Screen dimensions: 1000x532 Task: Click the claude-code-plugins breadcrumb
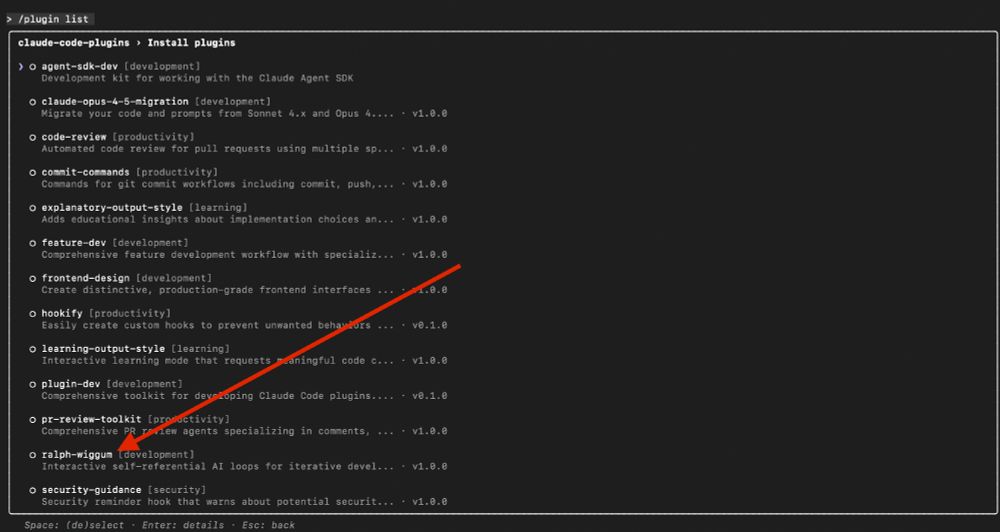point(73,43)
